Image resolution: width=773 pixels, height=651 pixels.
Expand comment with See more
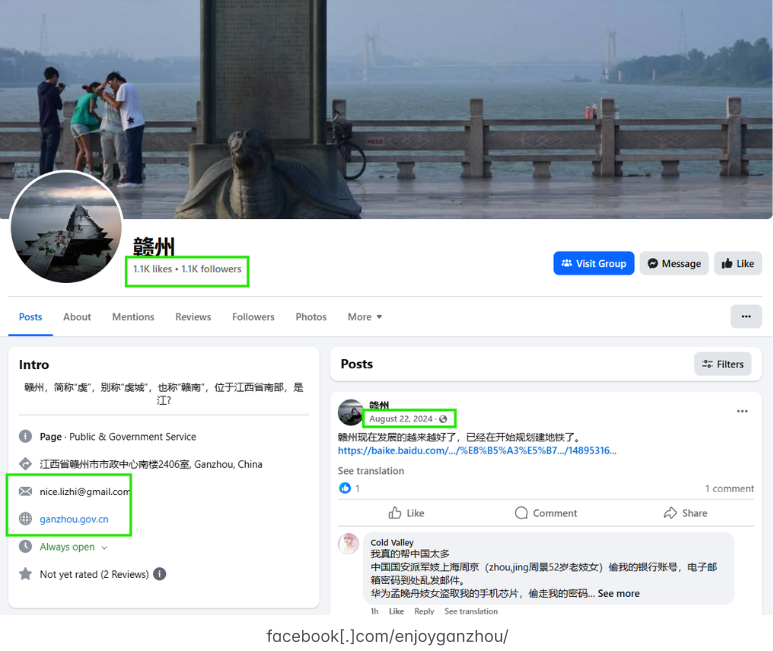618,593
